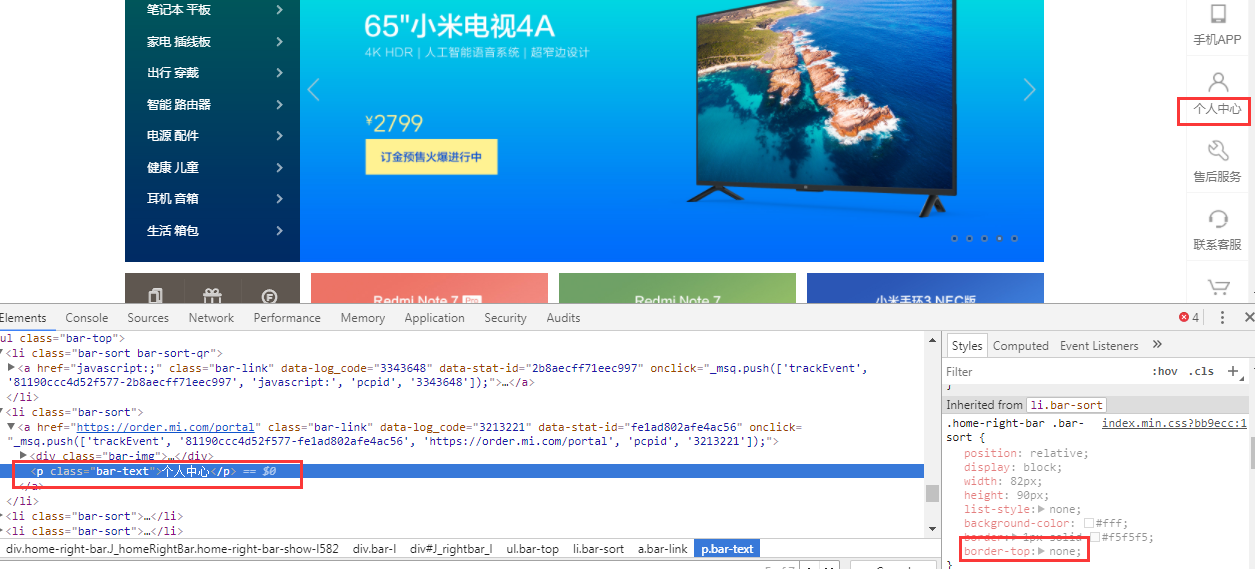This screenshot has width=1255, height=569.
Task: Switch to the Sources tab
Action: pyautogui.click(x=148, y=317)
